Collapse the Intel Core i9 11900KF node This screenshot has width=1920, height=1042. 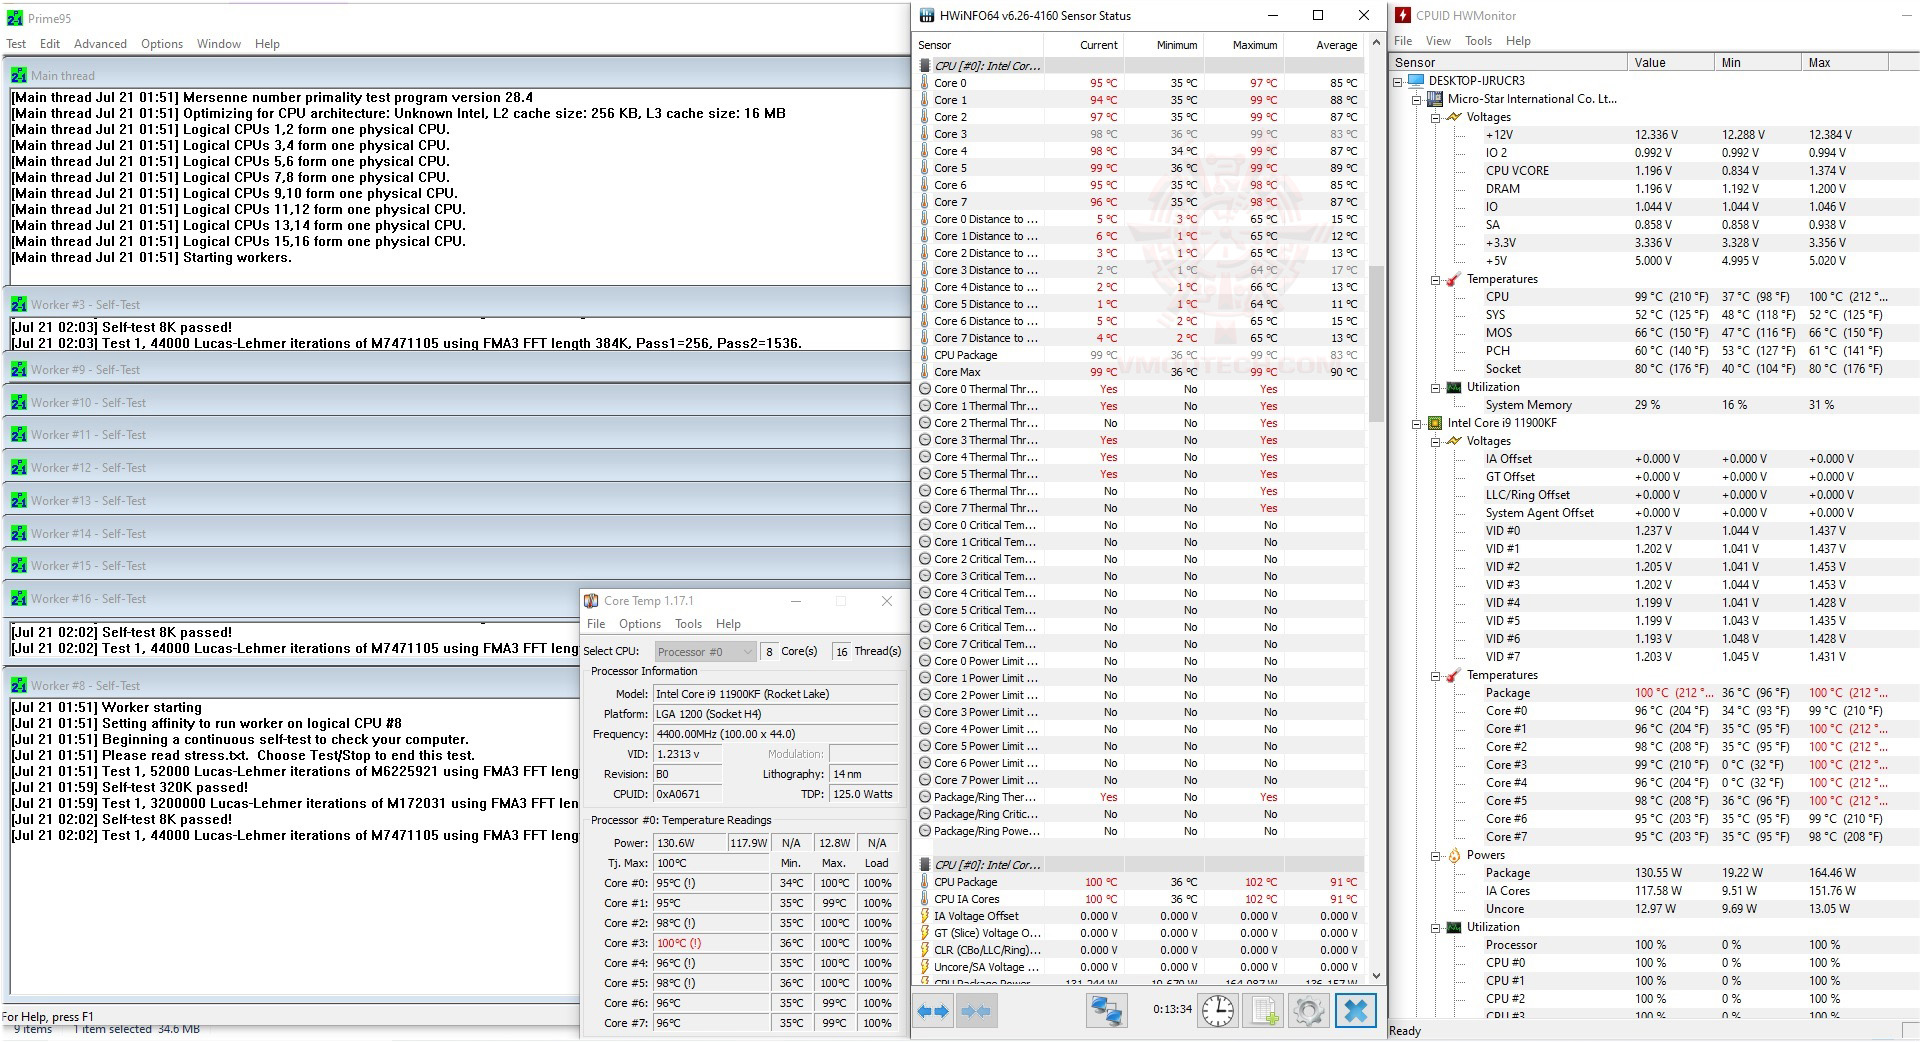point(1417,424)
